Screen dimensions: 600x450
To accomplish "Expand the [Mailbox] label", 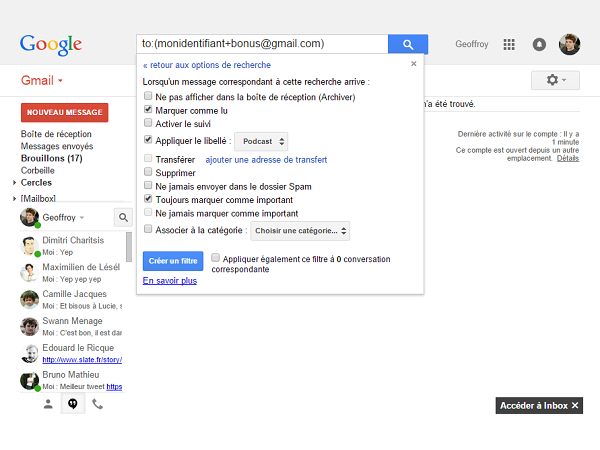I will (14, 199).
